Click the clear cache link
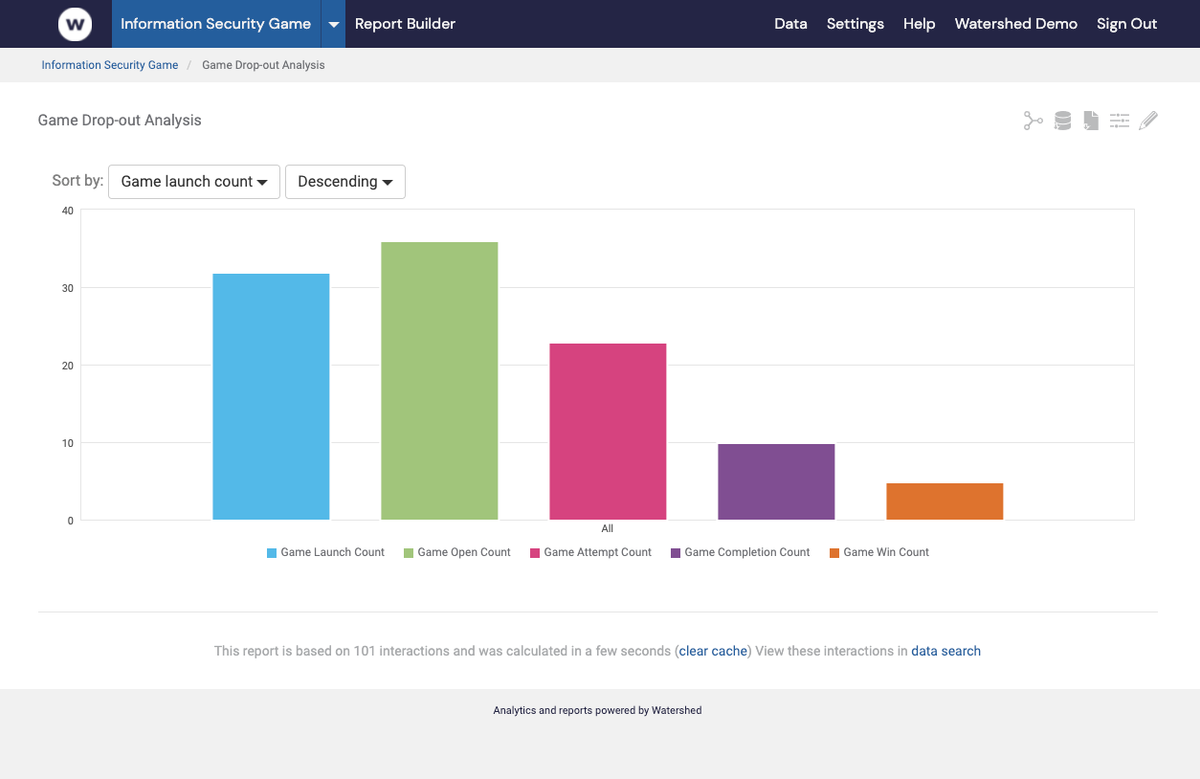1200x779 pixels. (x=713, y=651)
